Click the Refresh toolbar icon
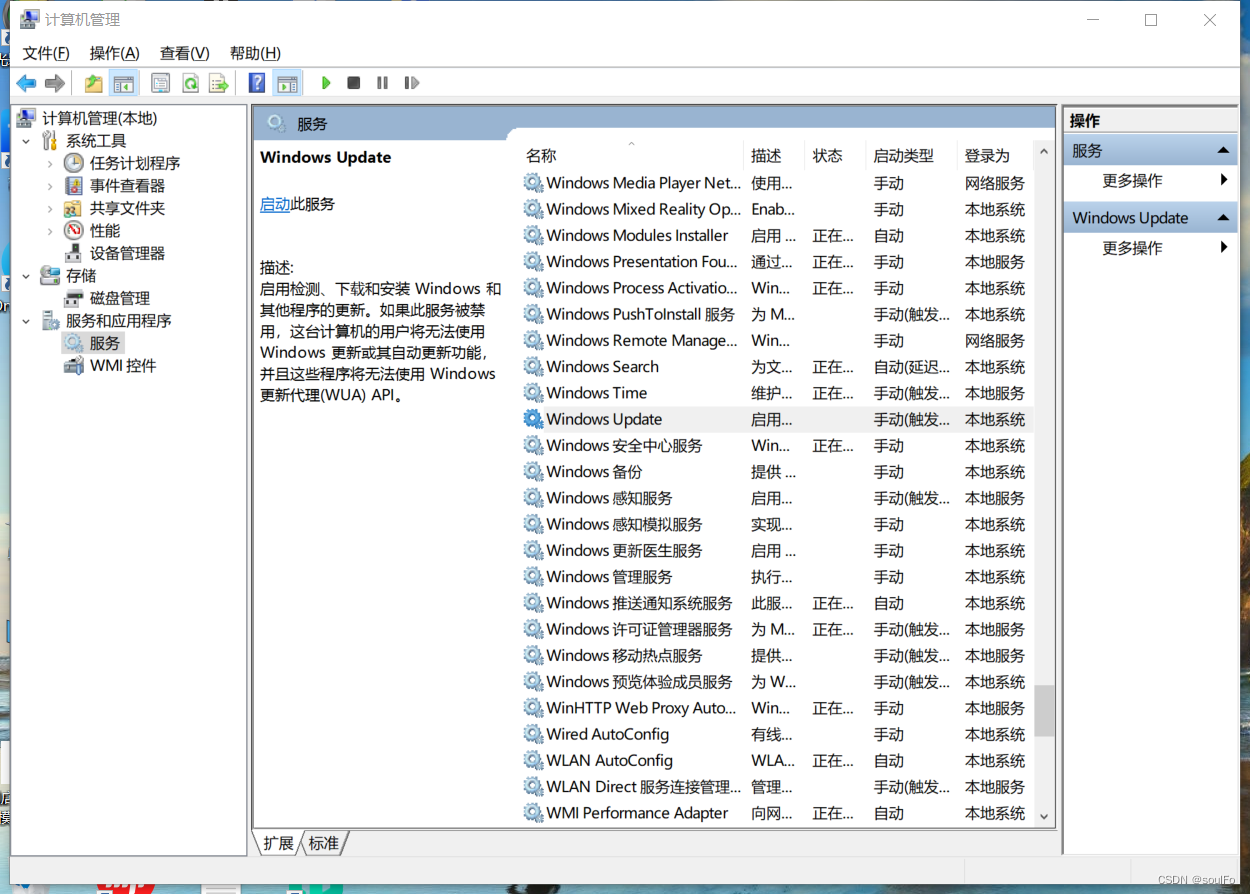The image size is (1250, 894). (x=190, y=83)
